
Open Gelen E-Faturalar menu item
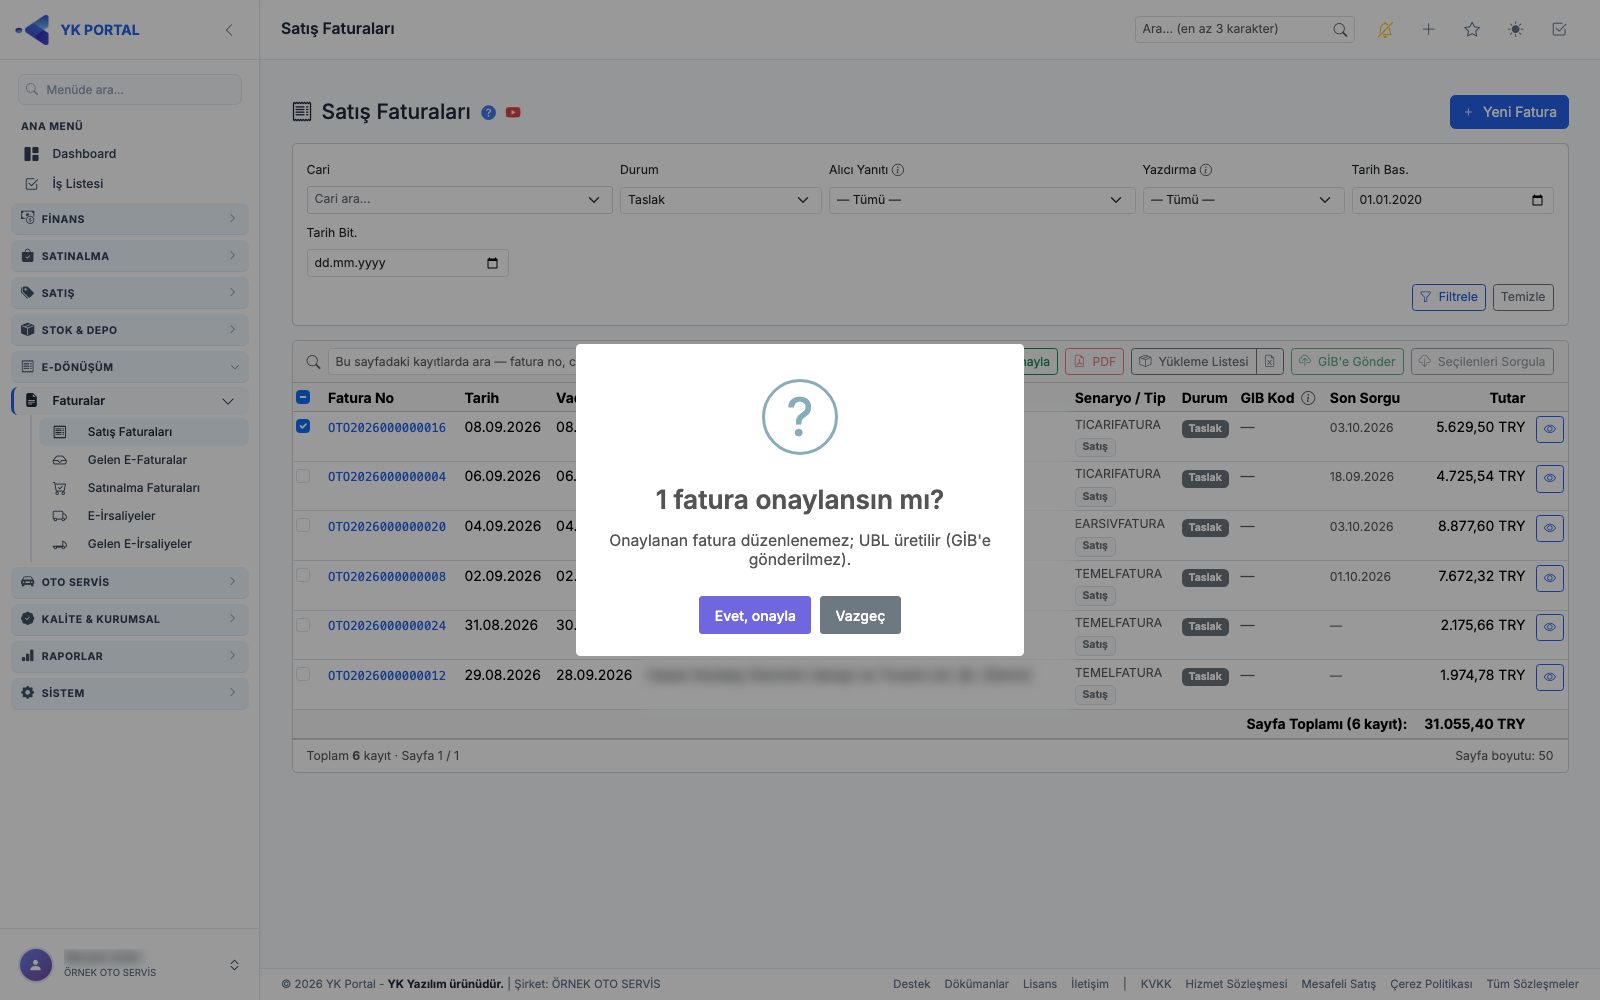pyautogui.click(x=137, y=460)
